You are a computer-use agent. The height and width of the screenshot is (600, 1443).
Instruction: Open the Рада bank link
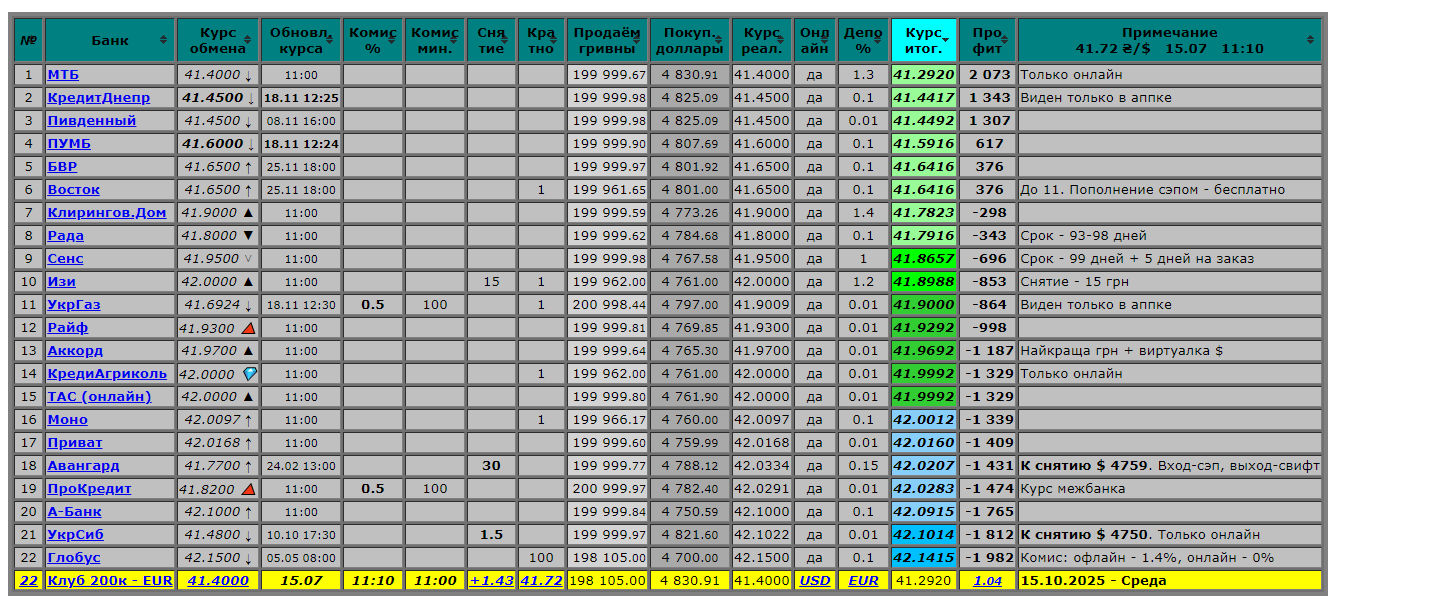tap(66, 236)
